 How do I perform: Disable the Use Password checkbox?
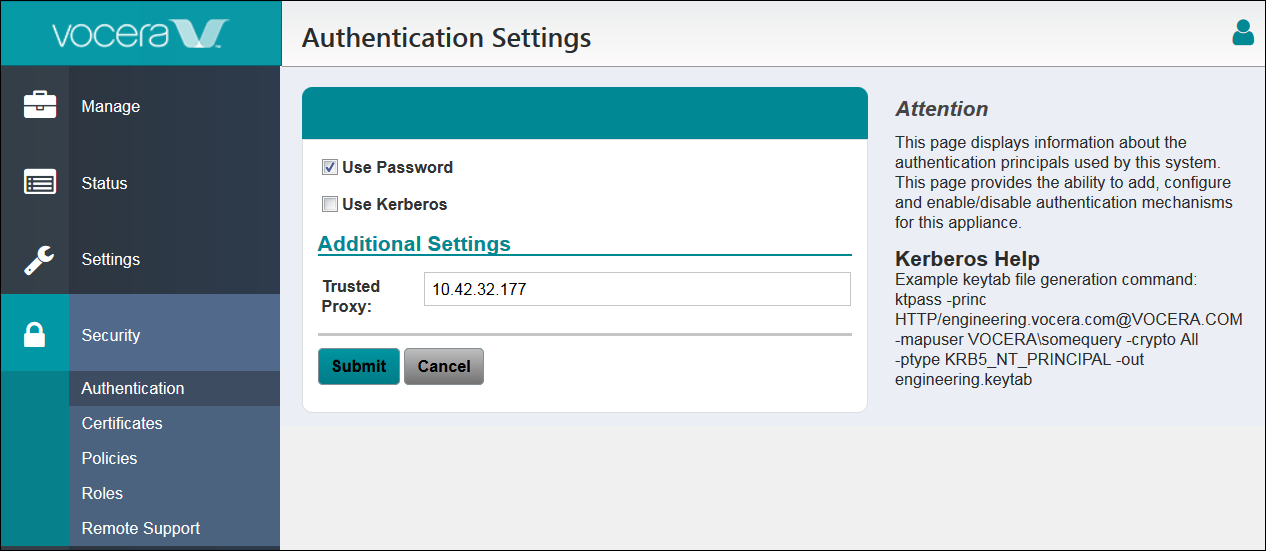[330, 167]
